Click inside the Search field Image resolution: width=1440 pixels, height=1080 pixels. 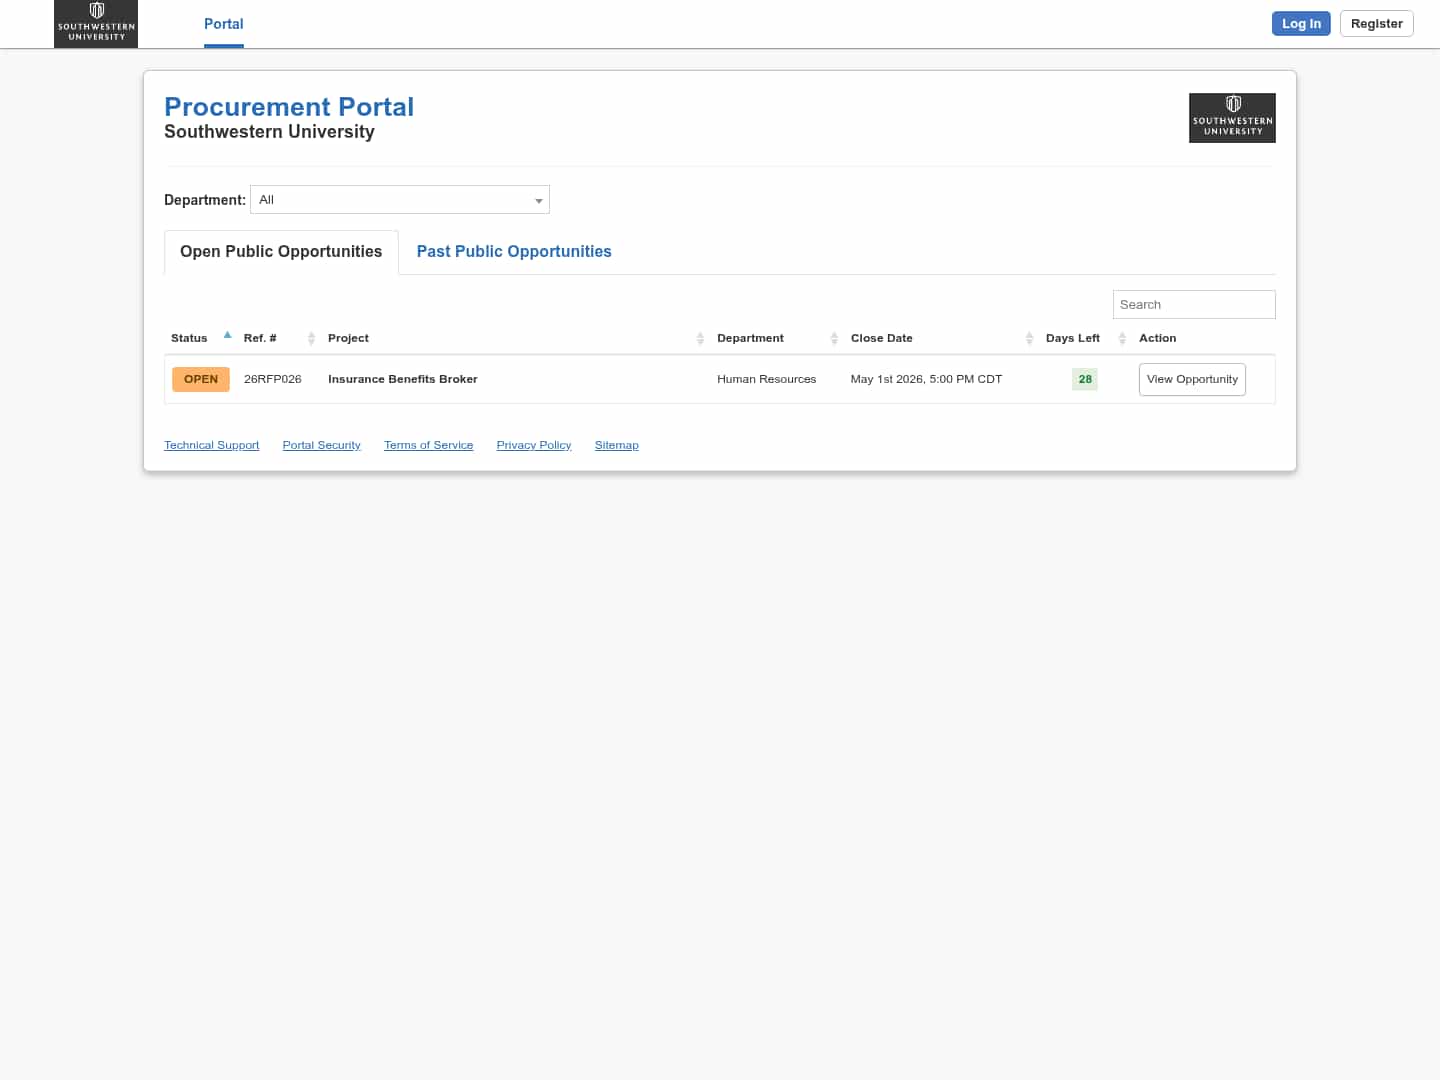click(1194, 304)
